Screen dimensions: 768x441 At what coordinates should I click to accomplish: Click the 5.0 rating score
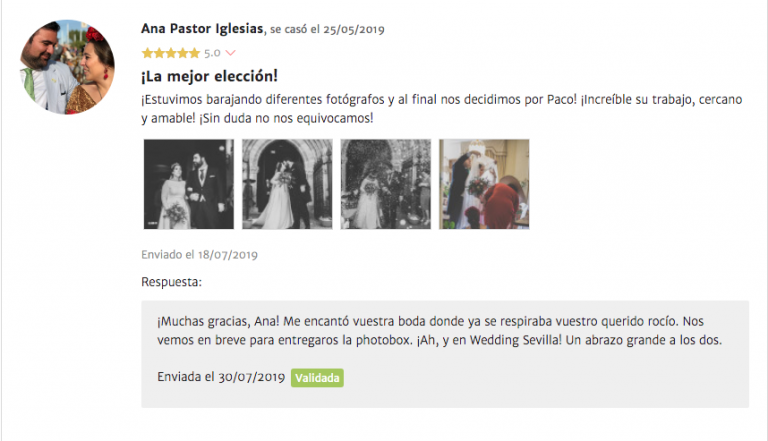212,53
